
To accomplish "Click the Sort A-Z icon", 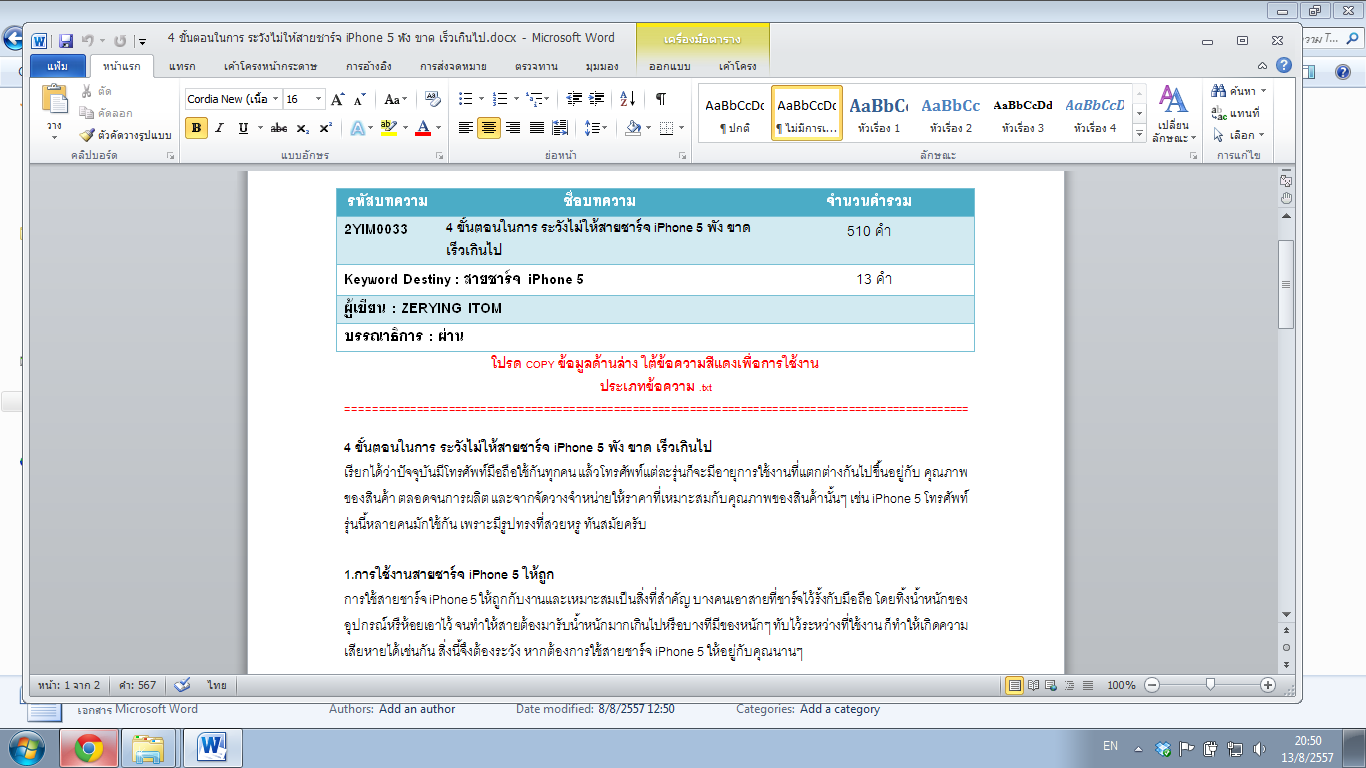I will [628, 99].
